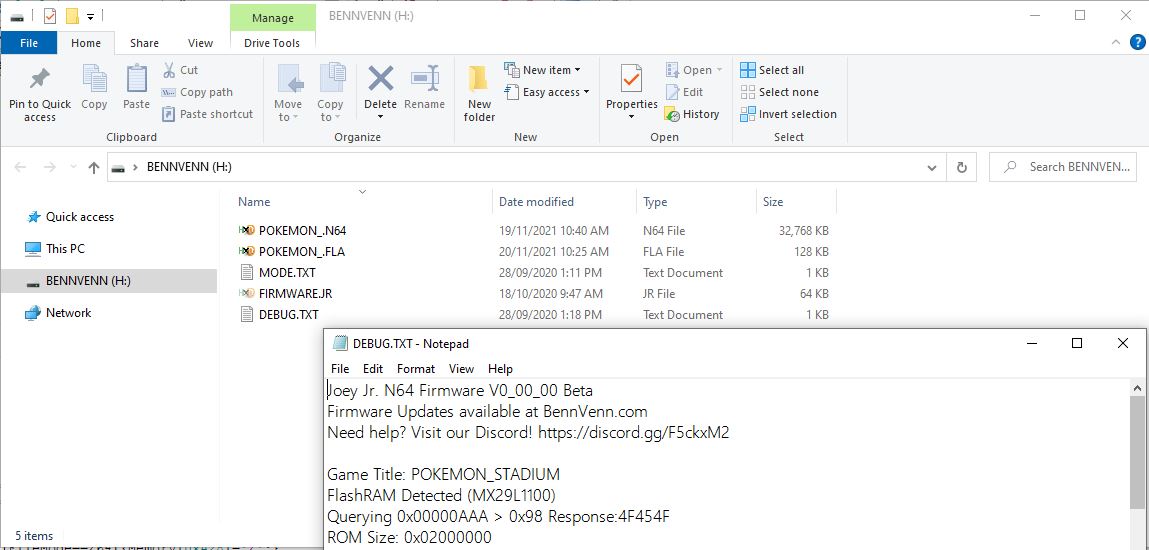Viewport: 1149px width, 550px height.
Task: Go up one folder level arrow
Action: pyautogui.click(x=94, y=168)
